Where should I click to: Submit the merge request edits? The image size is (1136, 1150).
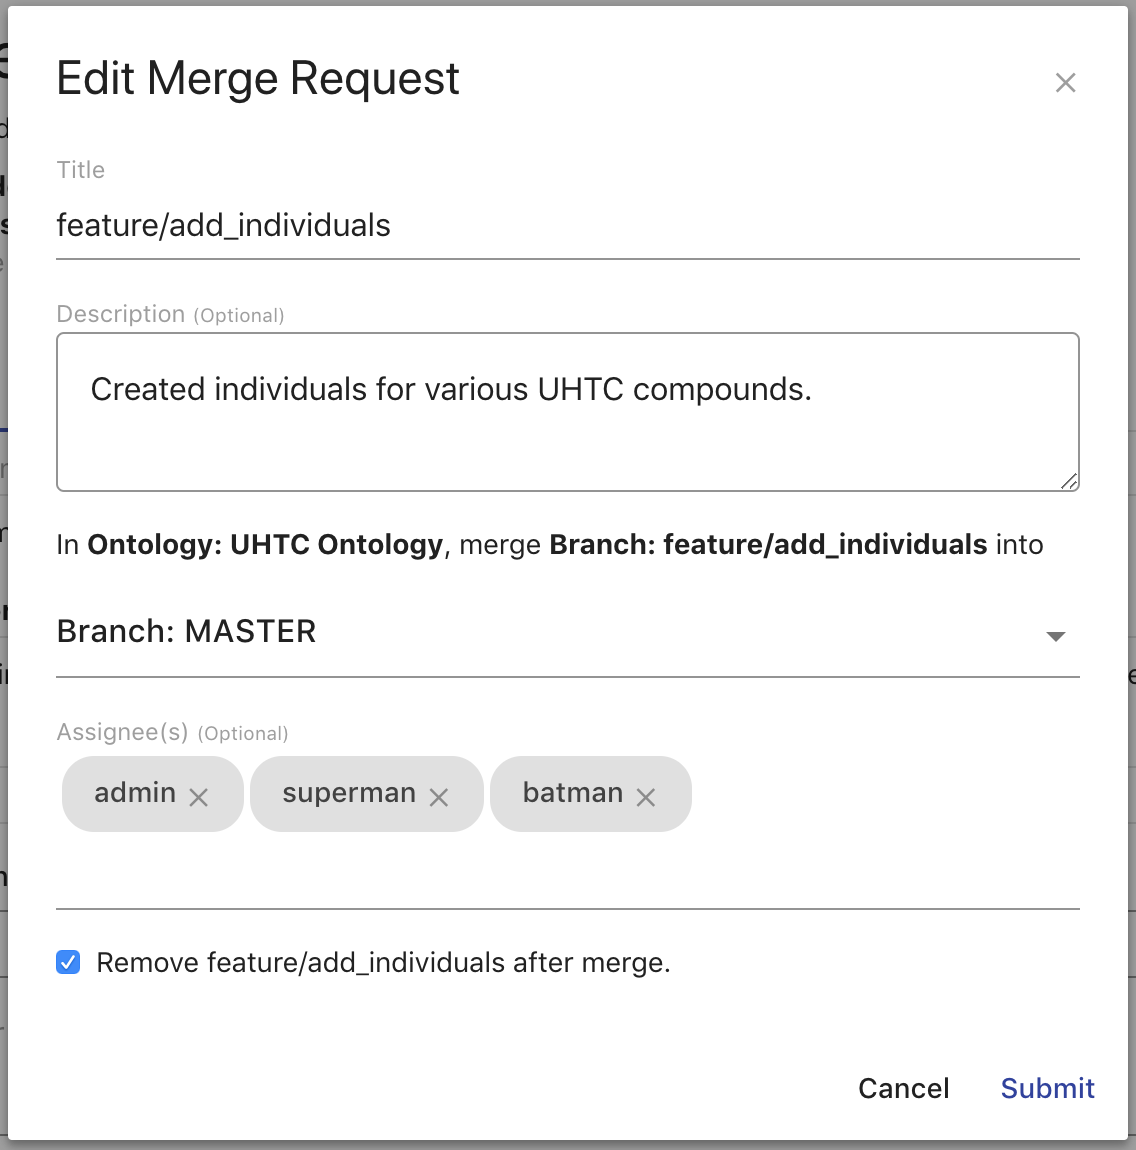coord(1047,1088)
